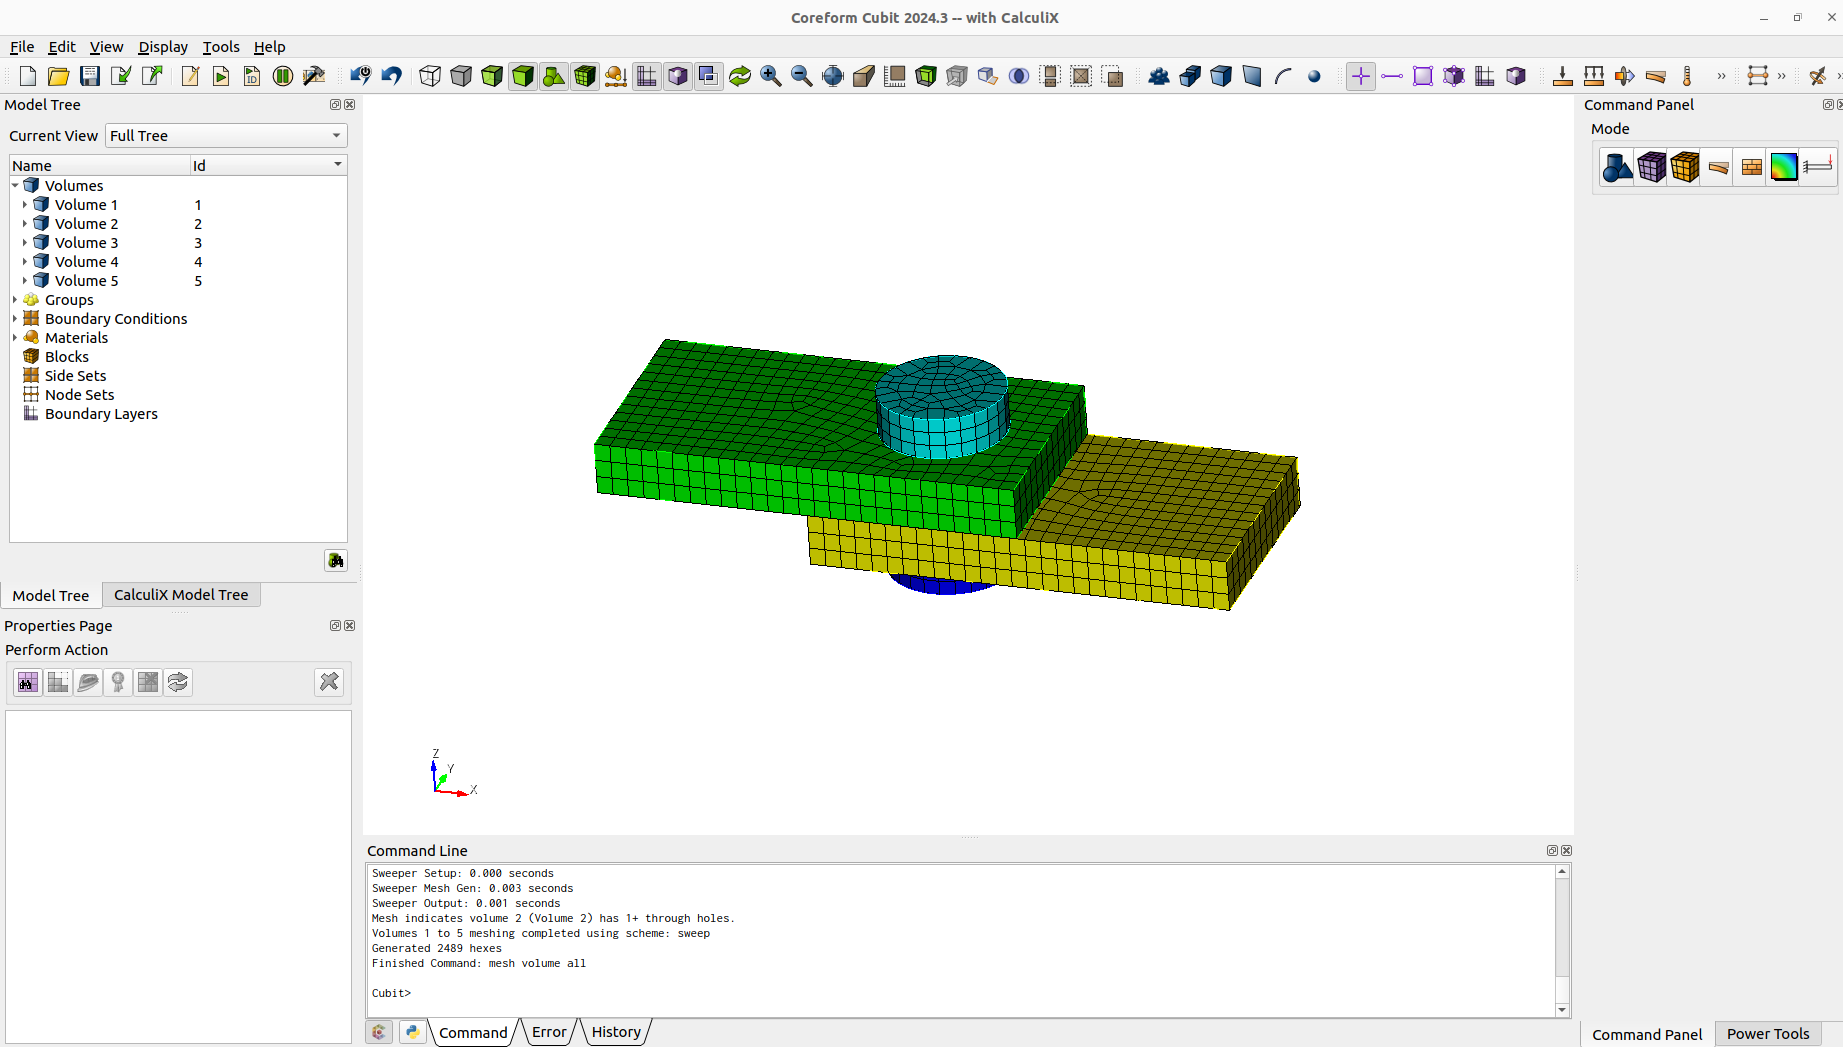Image resolution: width=1843 pixels, height=1047 pixels.
Task: Click the Refresh Graphics toolbar icon
Action: click(x=740, y=76)
